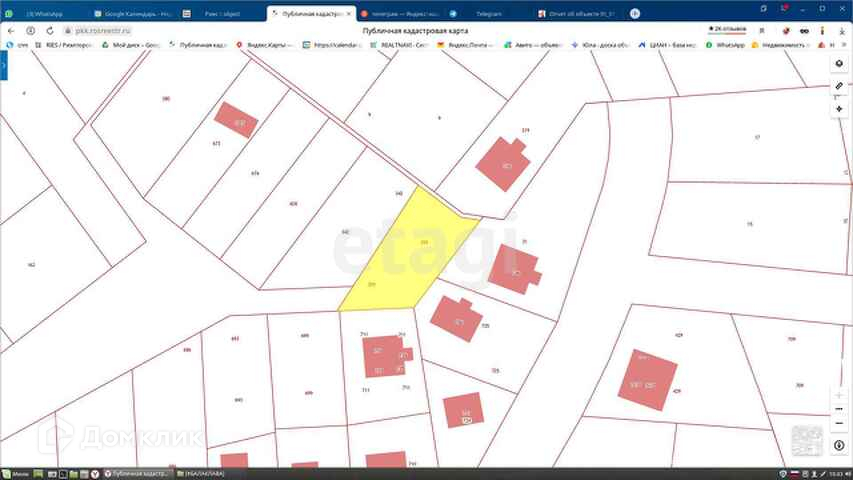Open the REALTNAVI bookmark
The width and height of the screenshot is (853, 480).
pyautogui.click(x=399, y=45)
